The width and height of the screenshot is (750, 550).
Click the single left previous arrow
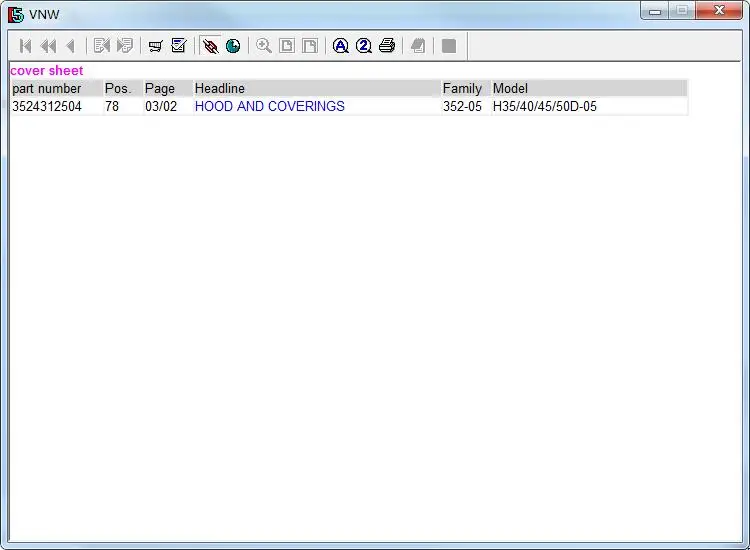click(x=70, y=46)
